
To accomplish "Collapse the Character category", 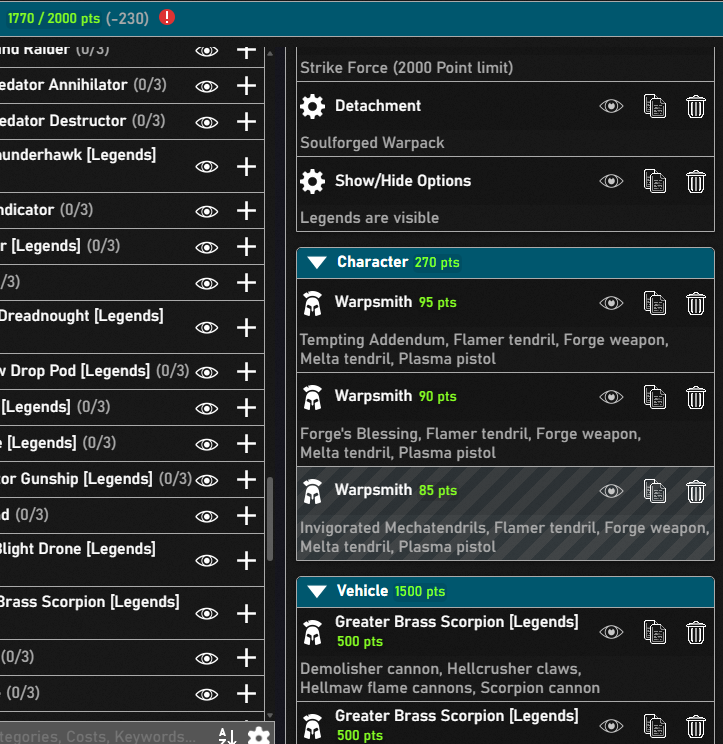I will point(316,262).
